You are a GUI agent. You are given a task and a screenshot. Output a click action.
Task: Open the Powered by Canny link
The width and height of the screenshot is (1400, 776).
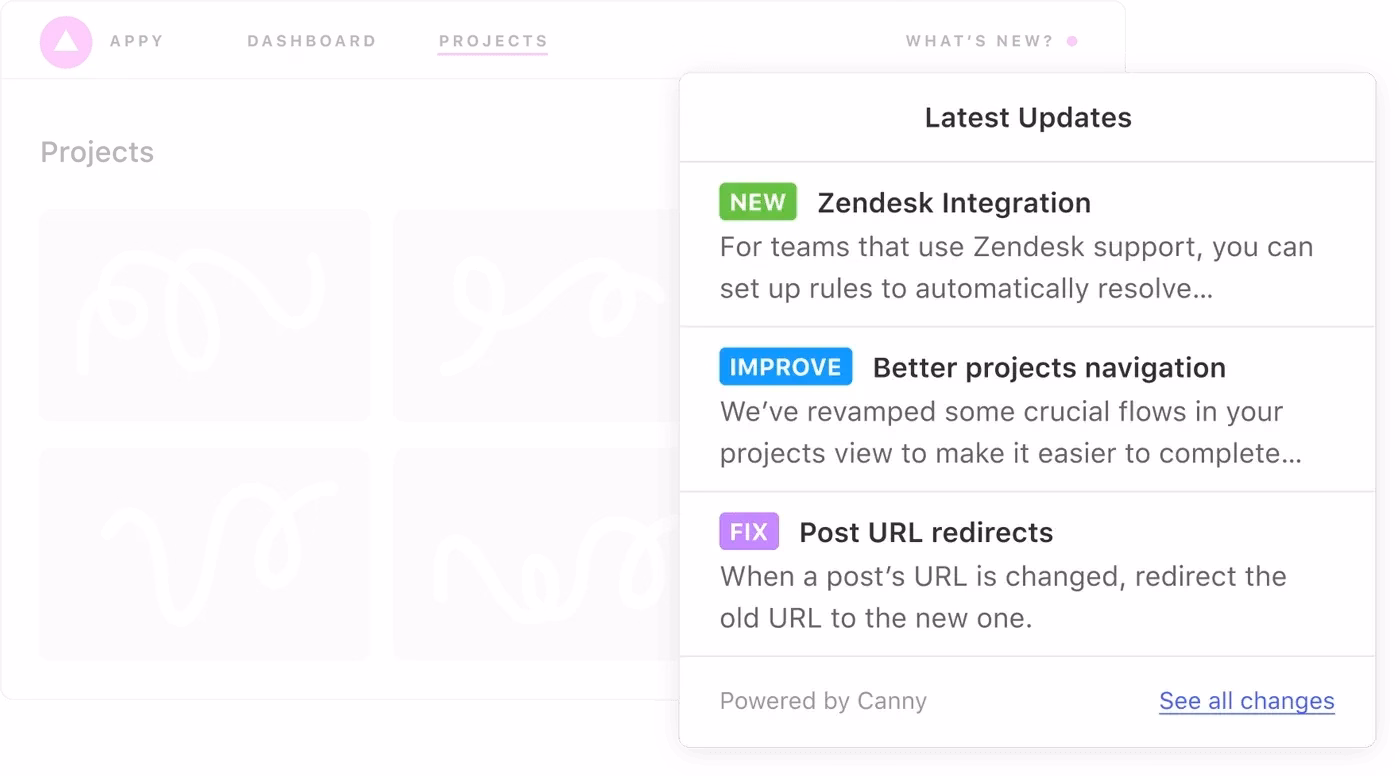tap(823, 701)
